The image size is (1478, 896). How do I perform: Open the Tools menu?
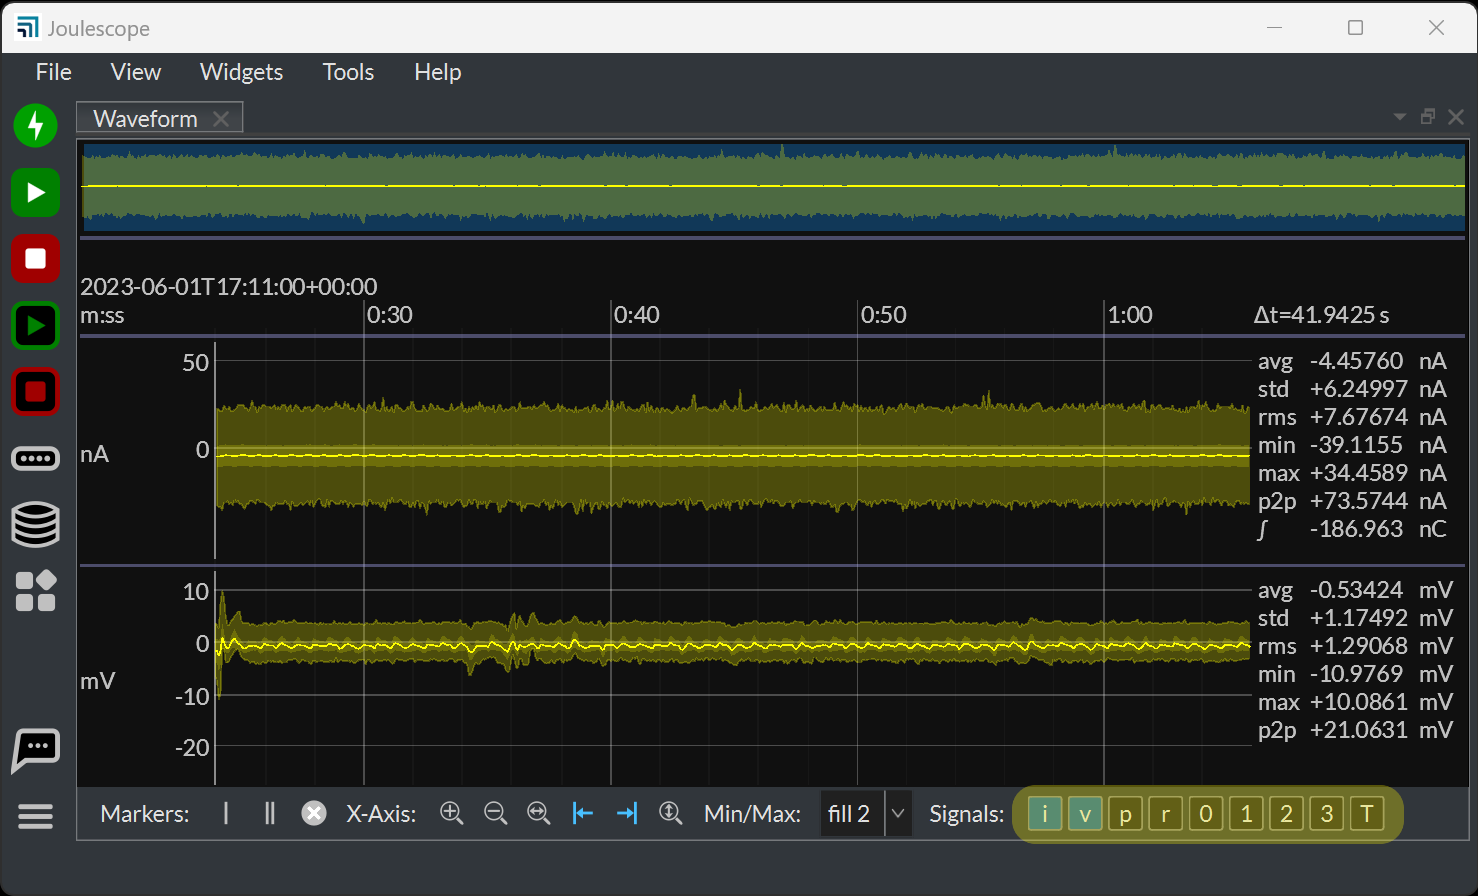pos(348,72)
